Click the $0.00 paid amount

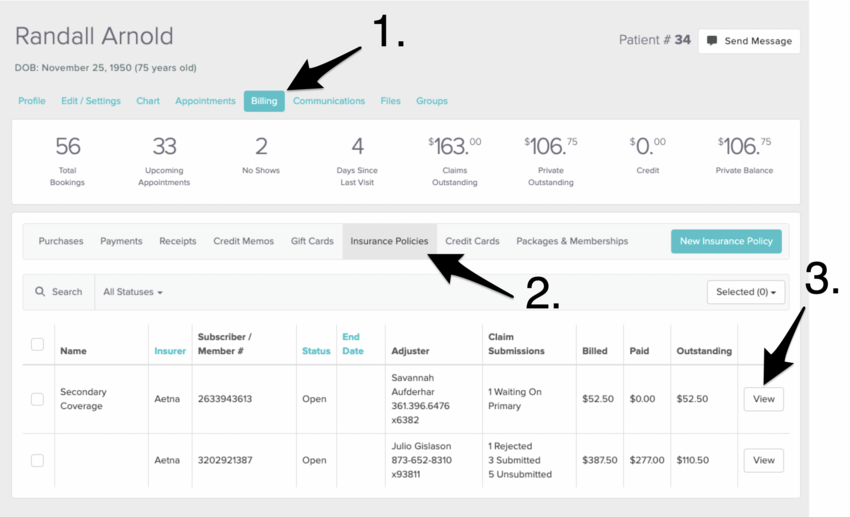[x=642, y=399]
